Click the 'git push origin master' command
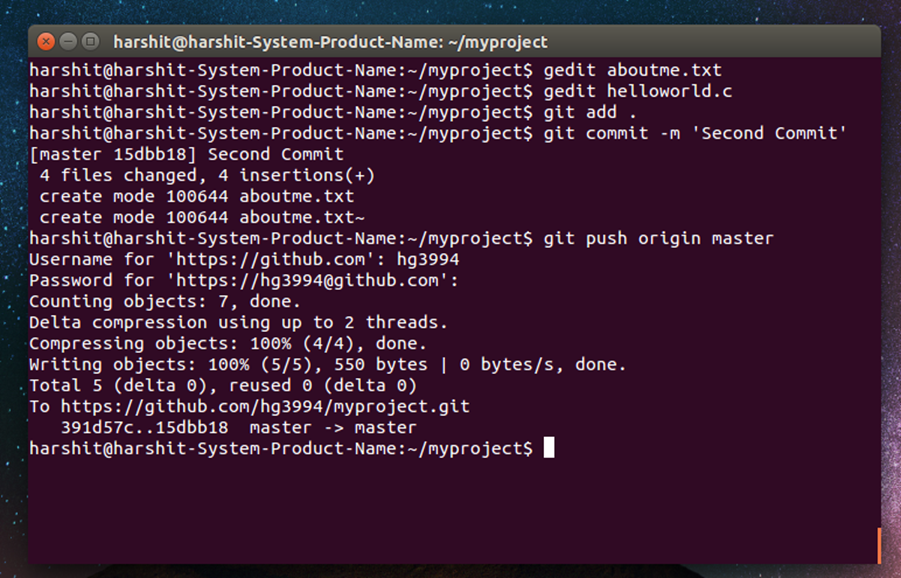 pyautogui.click(x=659, y=238)
